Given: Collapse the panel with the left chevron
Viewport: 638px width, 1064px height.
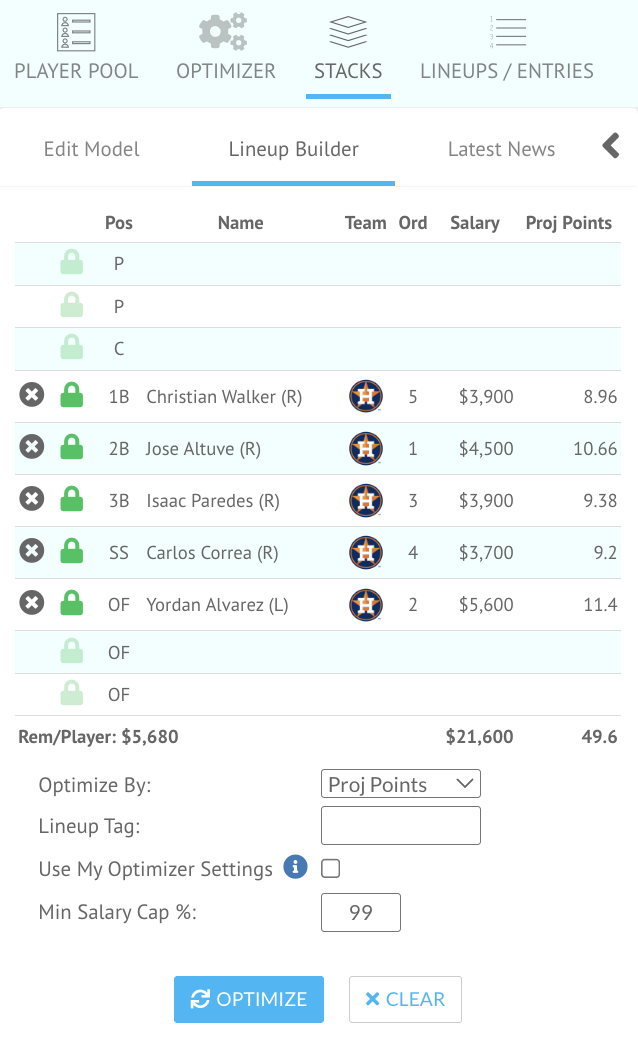Looking at the screenshot, I should pos(611,147).
